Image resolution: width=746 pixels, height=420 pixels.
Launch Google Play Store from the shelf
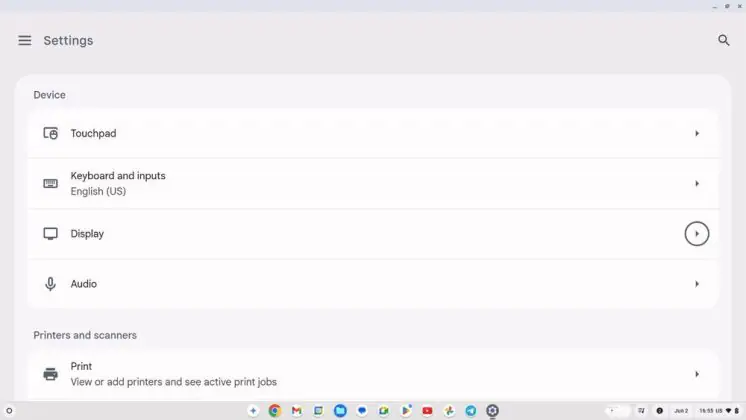tap(406, 410)
